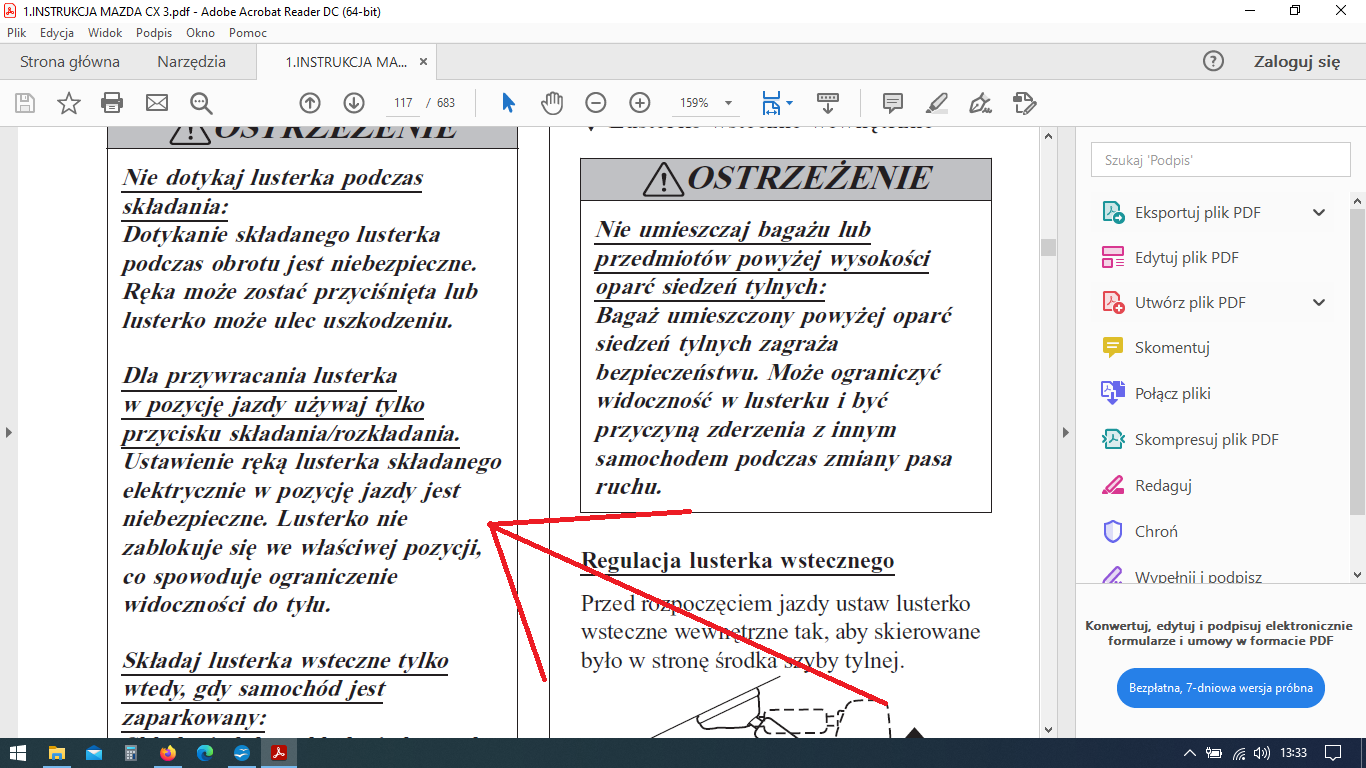
Task: Select the Hand pan tool
Action: point(552,103)
